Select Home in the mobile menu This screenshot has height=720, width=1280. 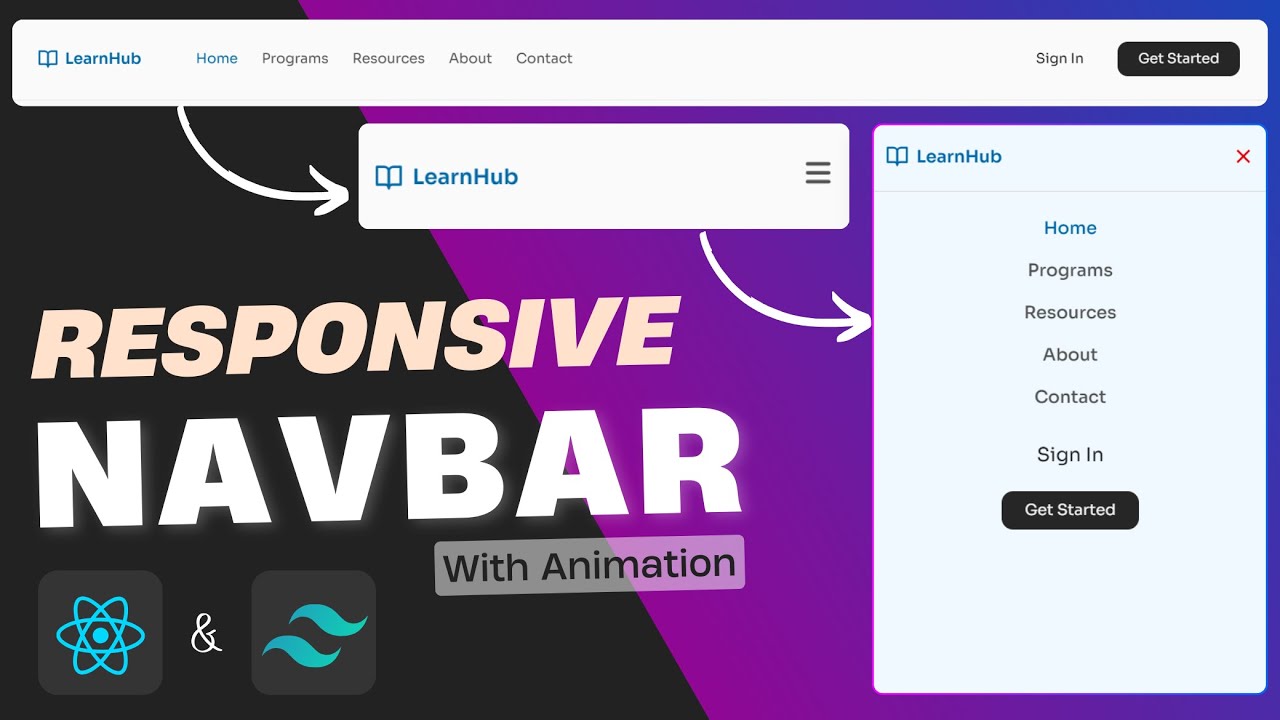click(x=1070, y=228)
